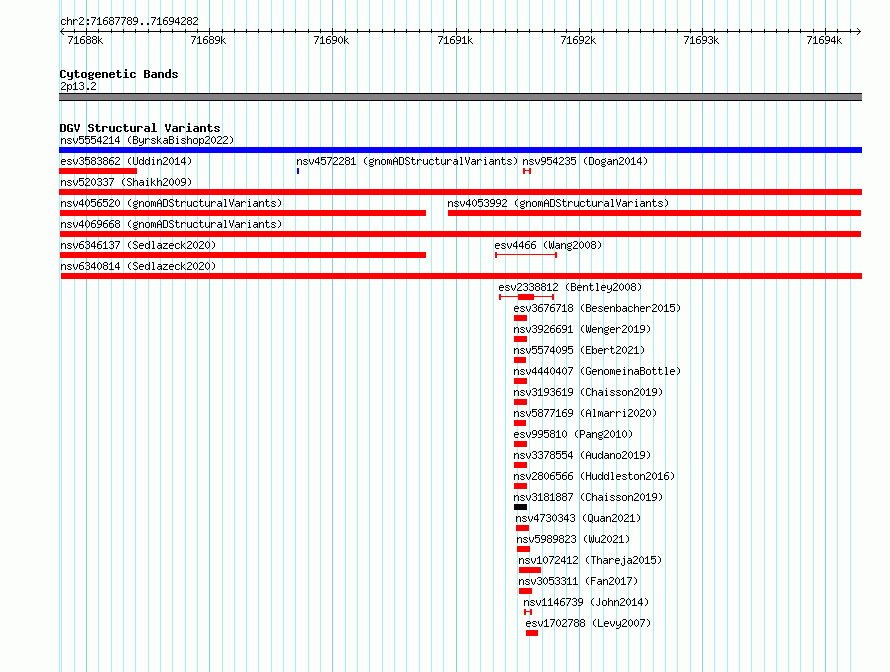Click the esv4466 thin red interval line

(526, 255)
